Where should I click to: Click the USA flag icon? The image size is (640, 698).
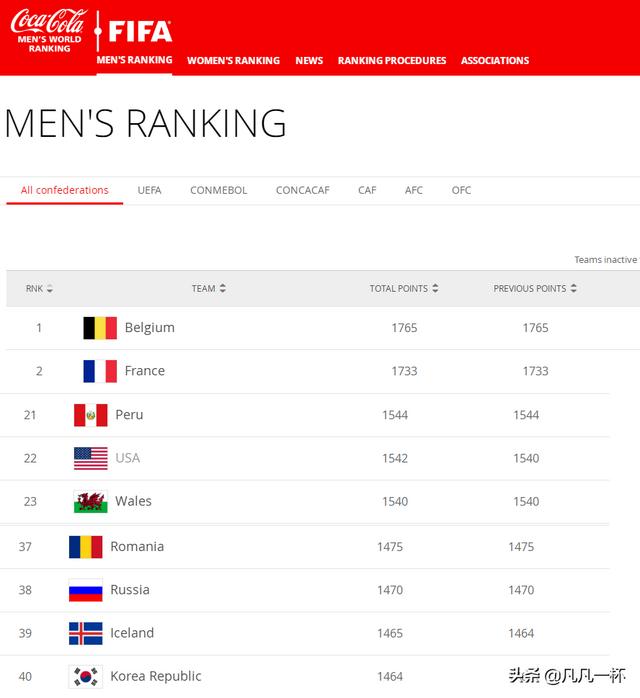(x=91, y=458)
